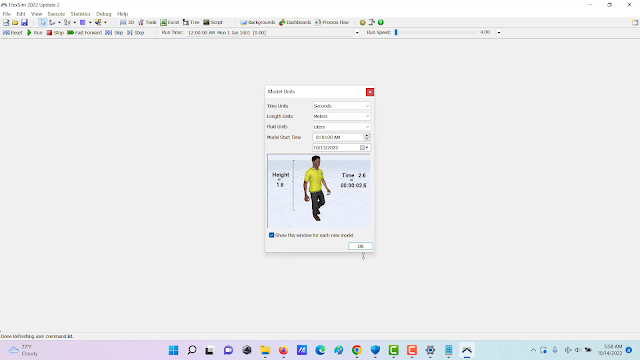
Task: Click the gear settings icon in toolbar
Action: (x=362, y=22)
